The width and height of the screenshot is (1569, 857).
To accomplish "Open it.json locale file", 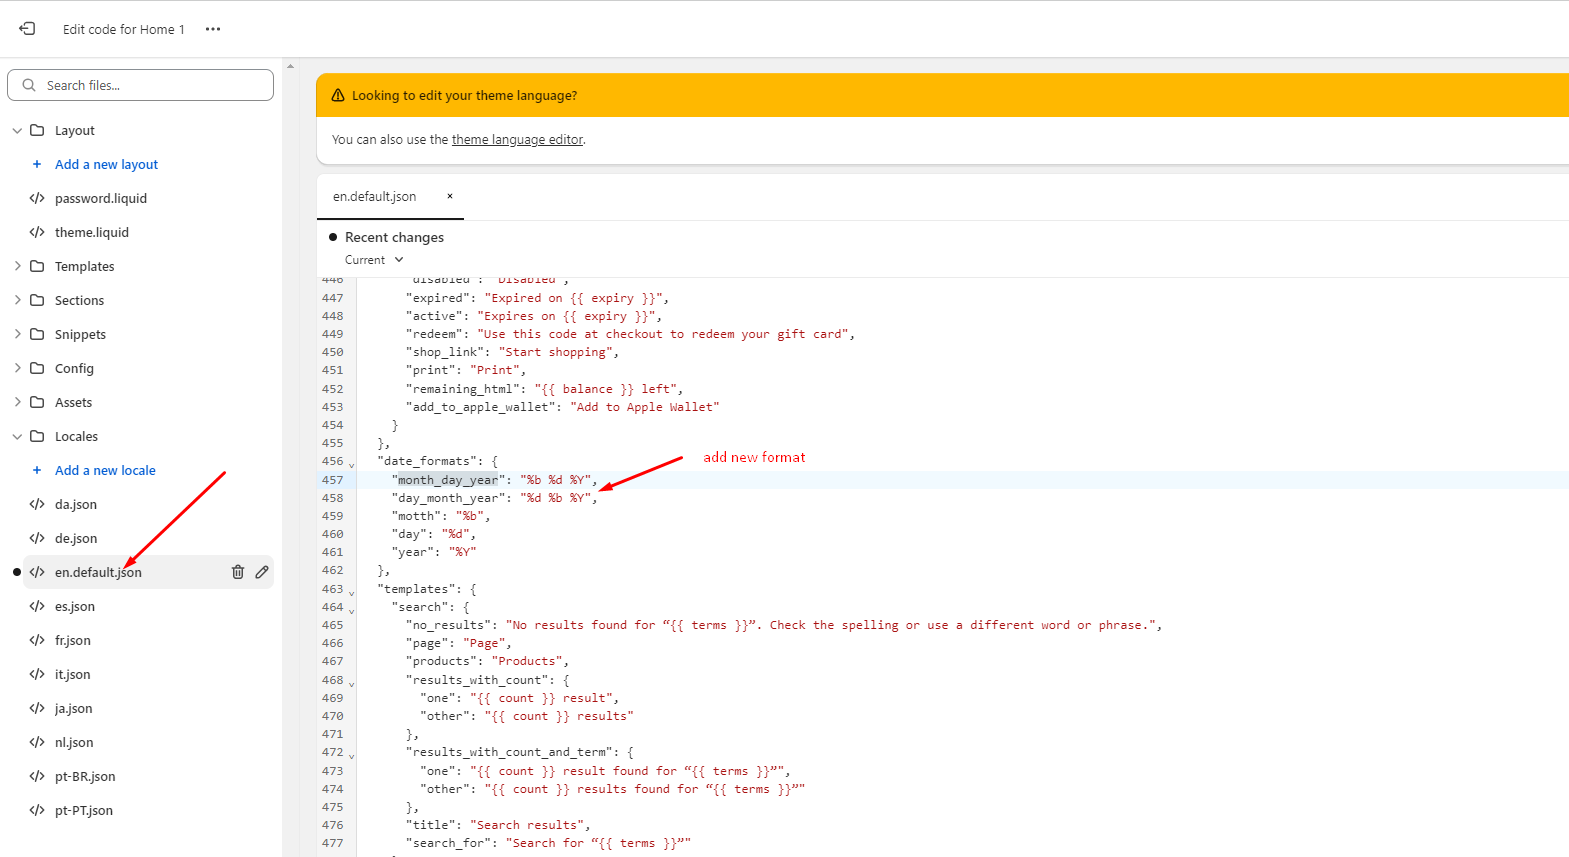I will tap(73, 674).
